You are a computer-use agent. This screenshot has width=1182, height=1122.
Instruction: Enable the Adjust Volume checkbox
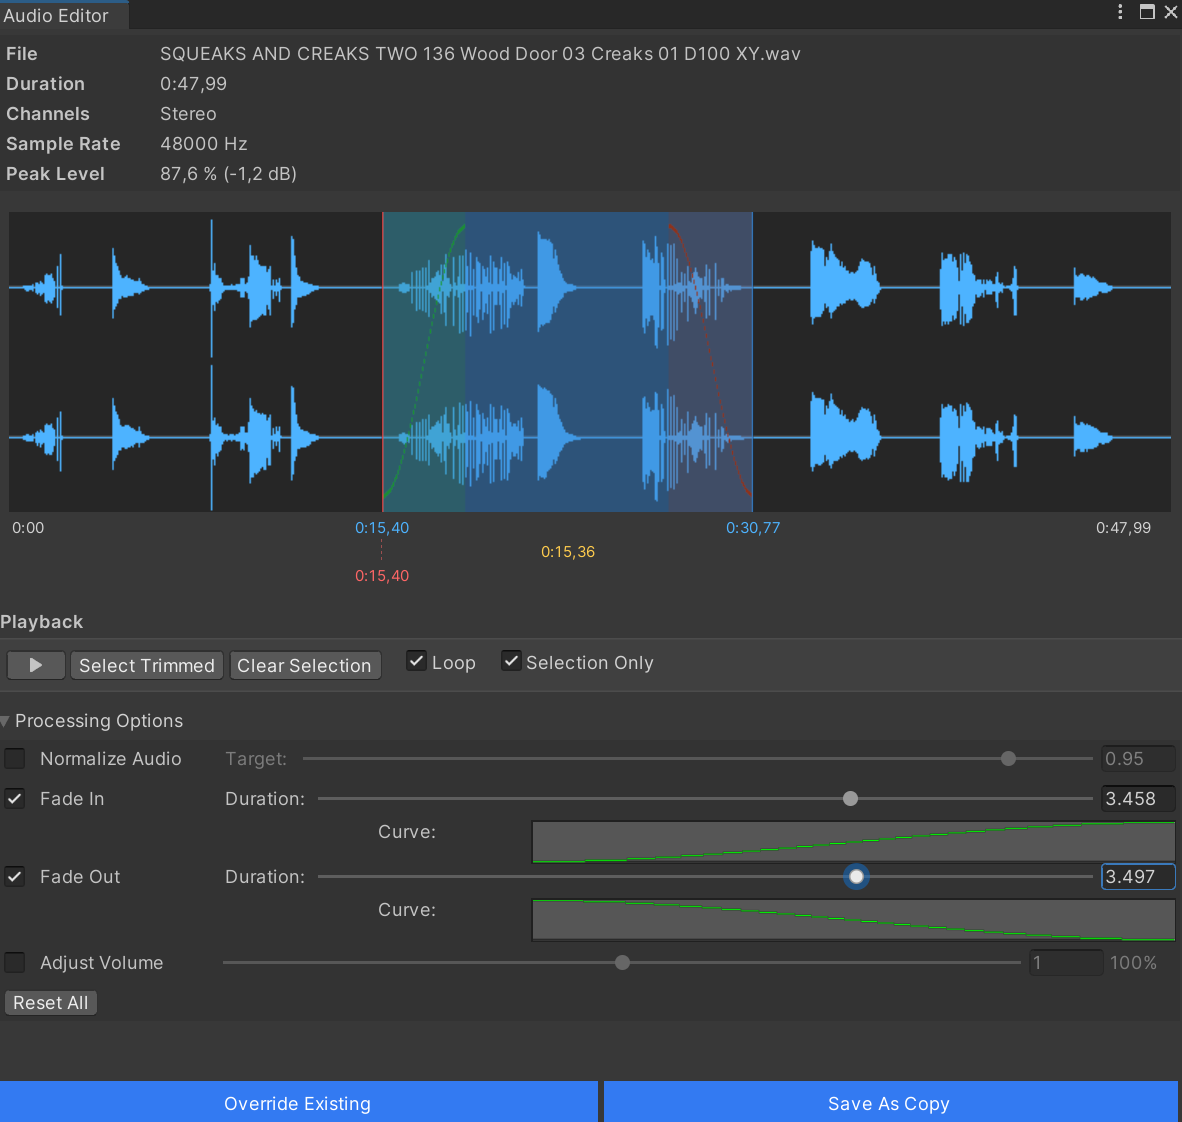pyautogui.click(x=15, y=962)
